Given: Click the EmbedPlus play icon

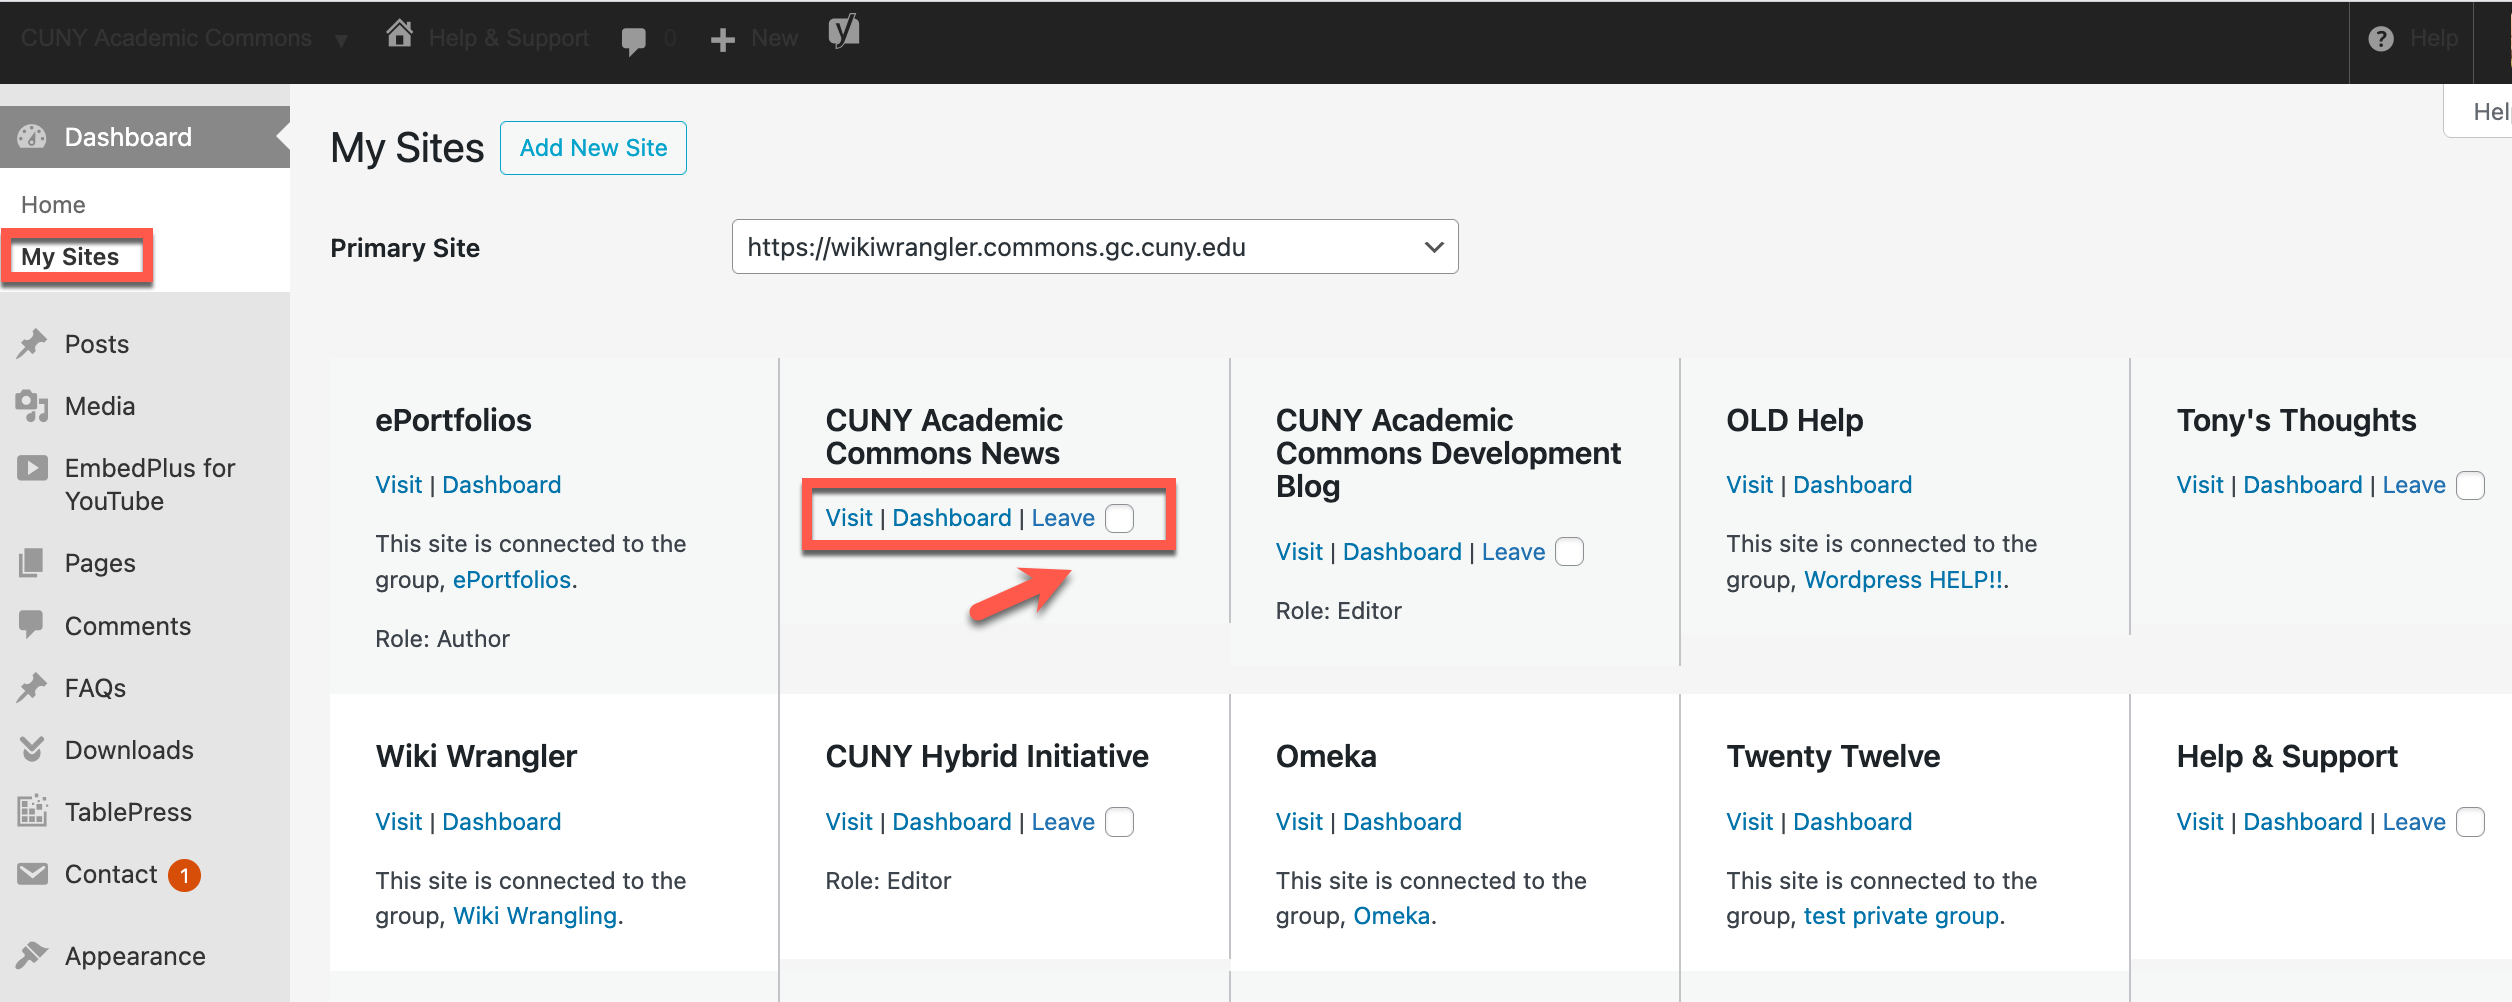Looking at the screenshot, I should pos(32,468).
